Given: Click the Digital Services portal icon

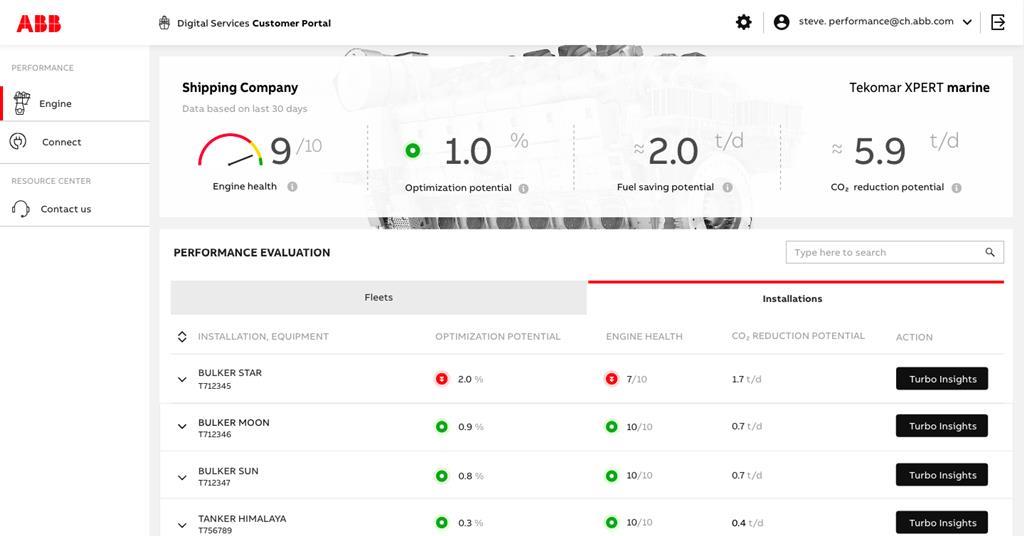Looking at the screenshot, I should click(164, 23).
